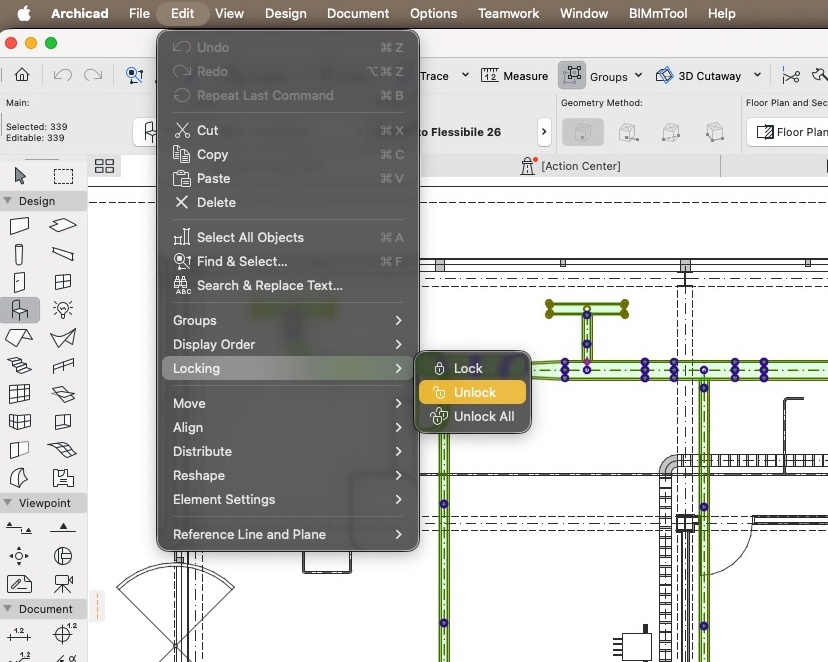828x662 pixels.
Task: Select the Skylight tool
Action: (x=63, y=393)
